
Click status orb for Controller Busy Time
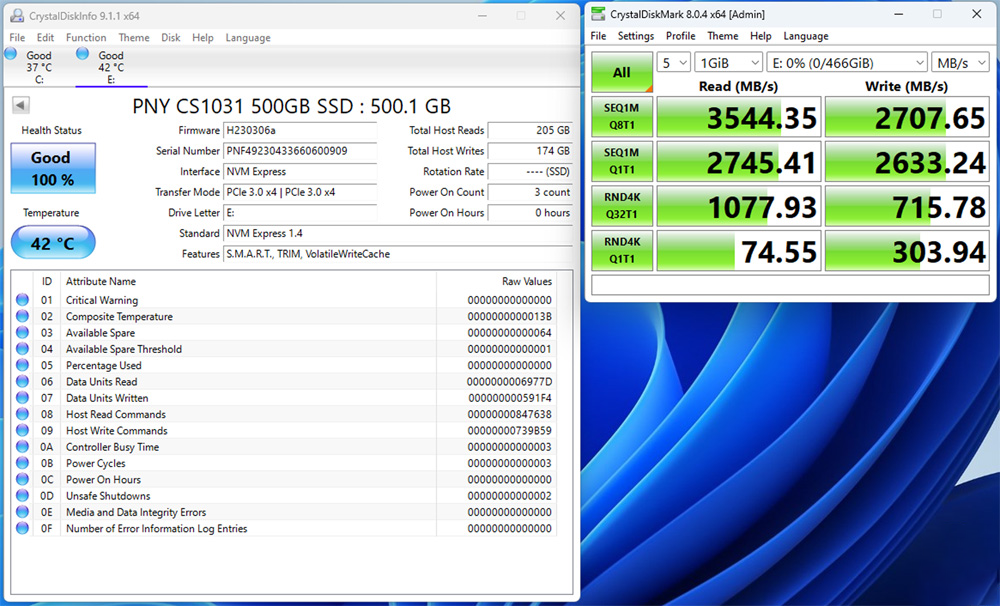(22, 446)
